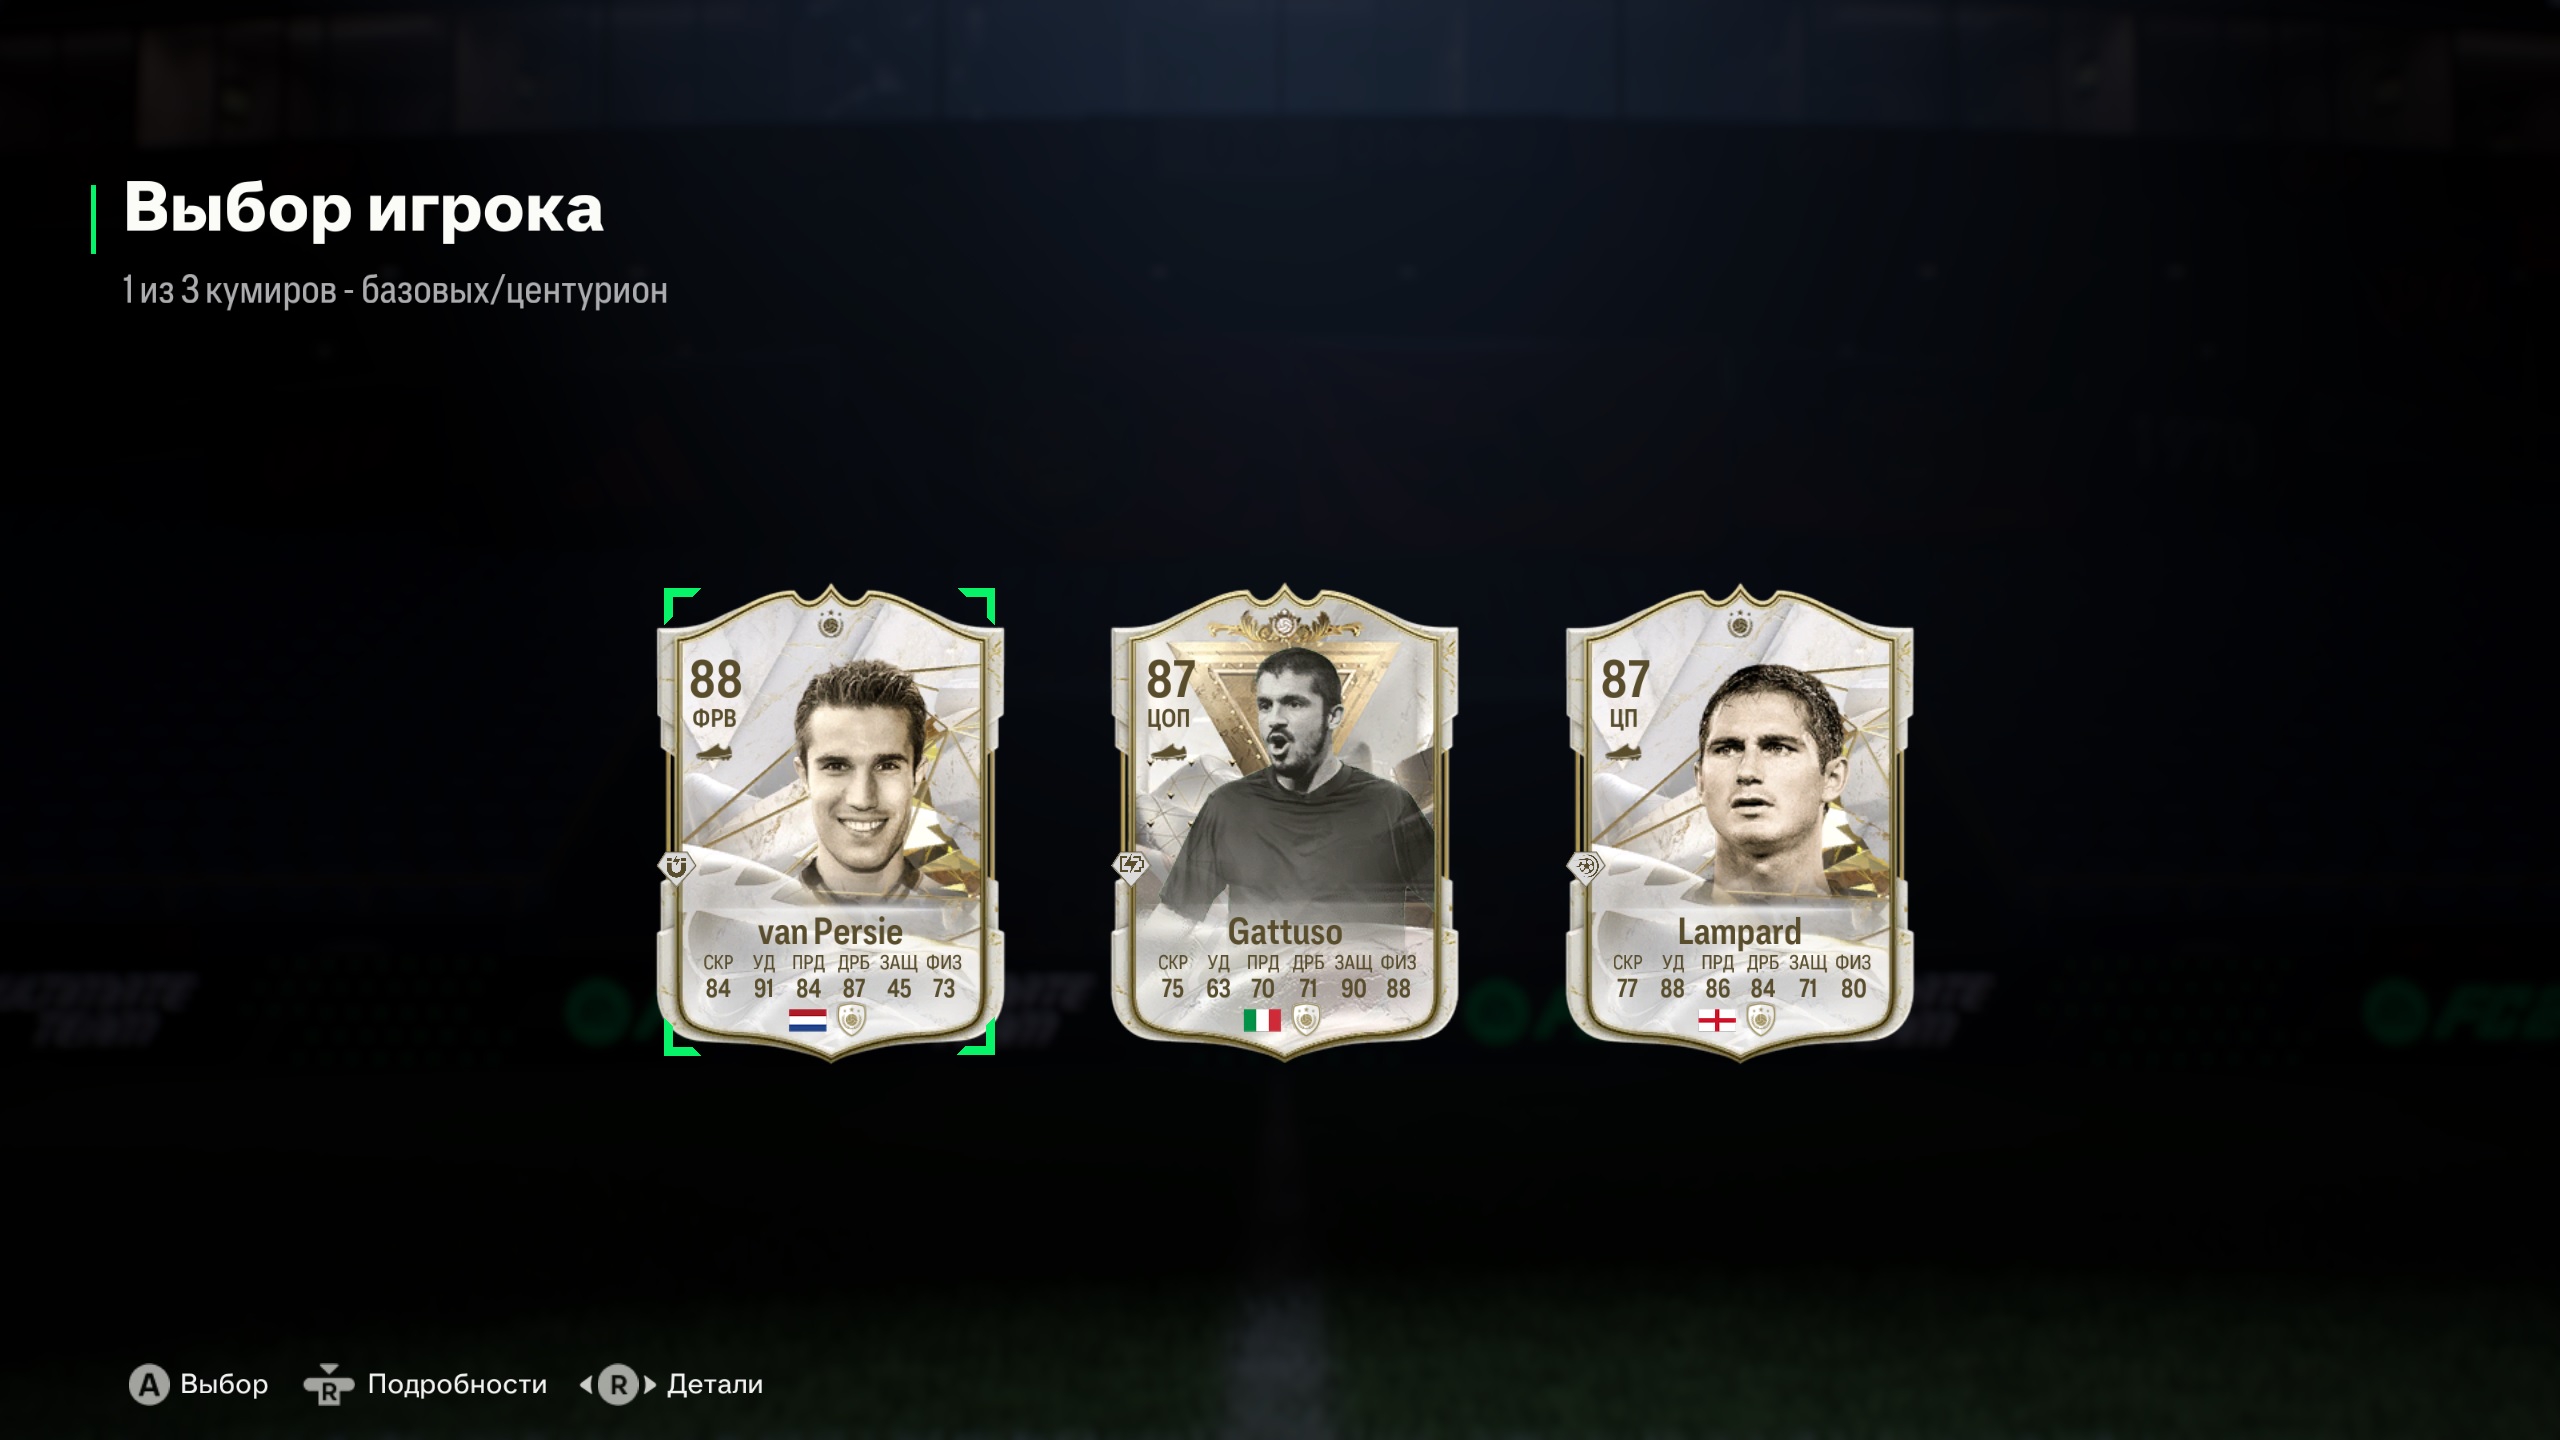
Task: Select the van Persie player card
Action: coord(830,822)
